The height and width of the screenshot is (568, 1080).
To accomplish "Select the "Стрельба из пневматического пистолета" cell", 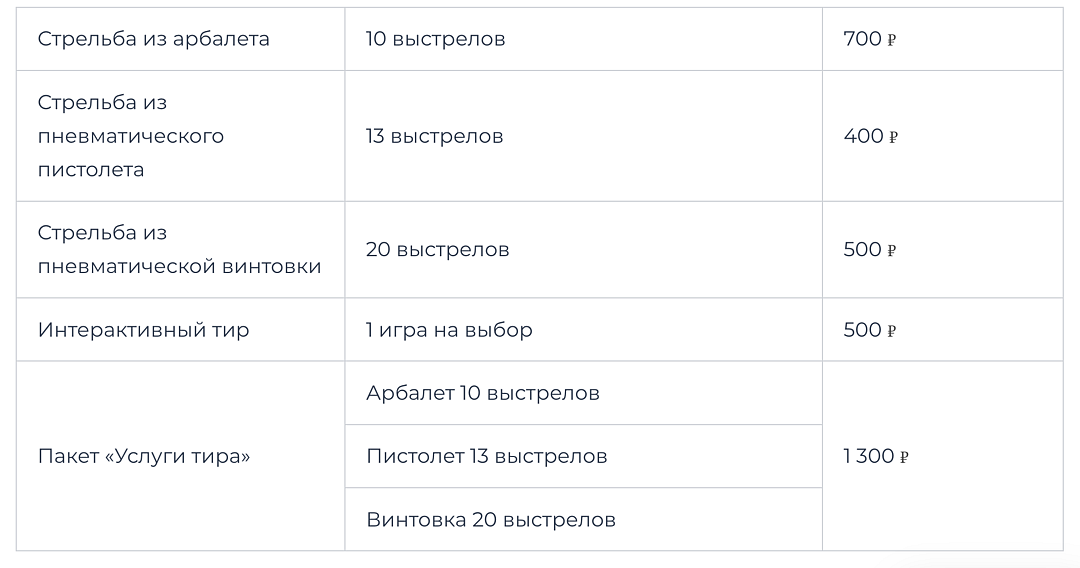I will 131,136.
